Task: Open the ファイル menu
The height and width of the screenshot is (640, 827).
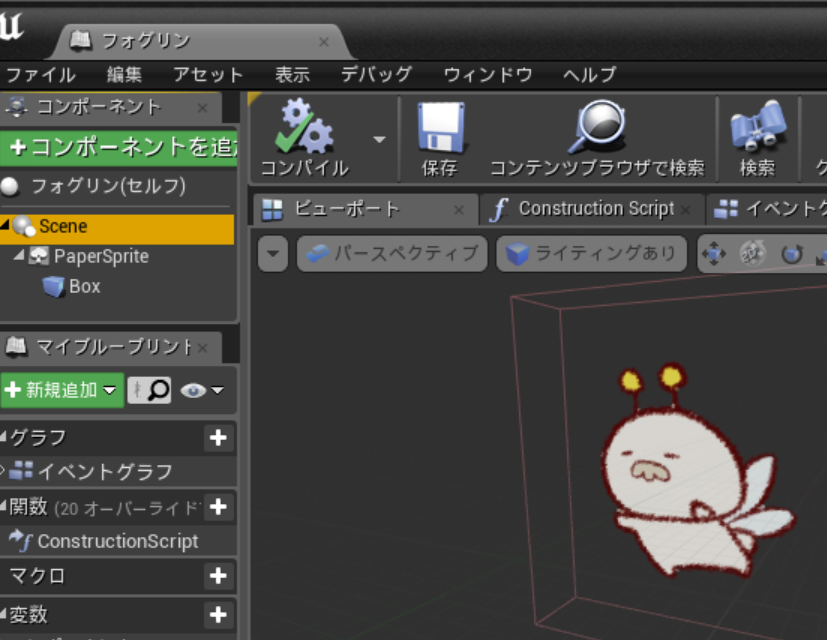Action: [41, 74]
